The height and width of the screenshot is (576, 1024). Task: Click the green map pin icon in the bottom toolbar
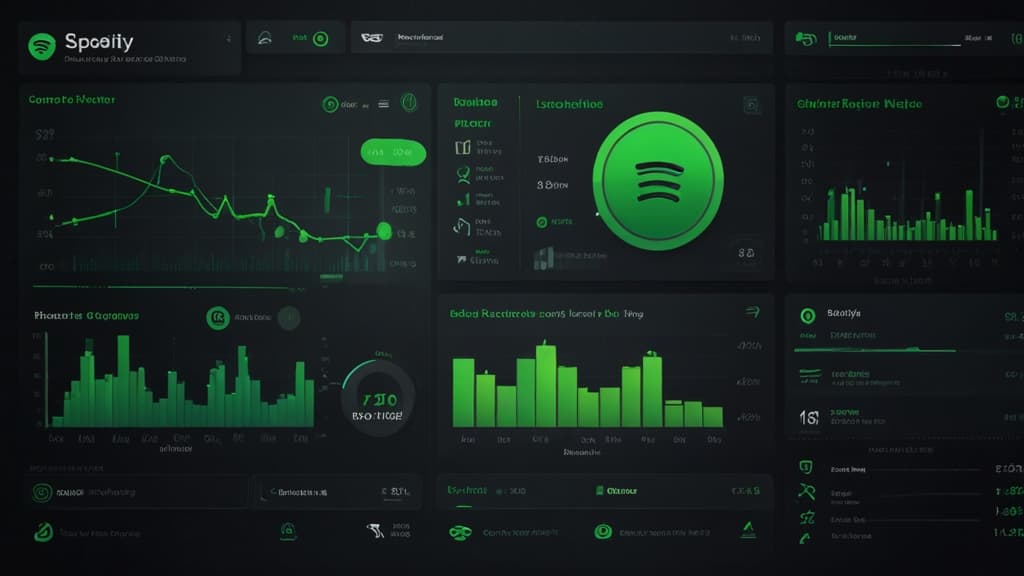(x=288, y=530)
